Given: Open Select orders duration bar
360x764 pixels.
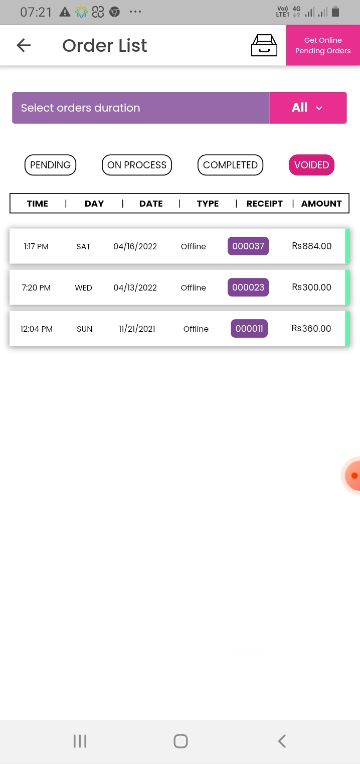Looking at the screenshot, I should coord(141,108).
